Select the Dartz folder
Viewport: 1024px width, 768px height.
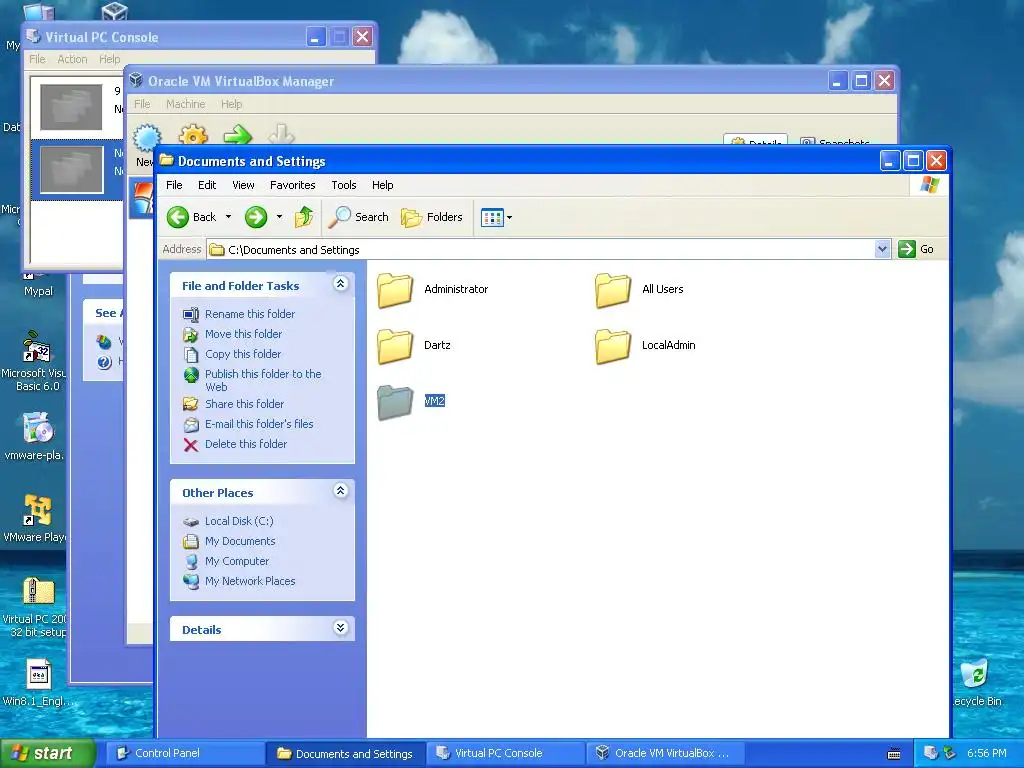[x=396, y=345]
